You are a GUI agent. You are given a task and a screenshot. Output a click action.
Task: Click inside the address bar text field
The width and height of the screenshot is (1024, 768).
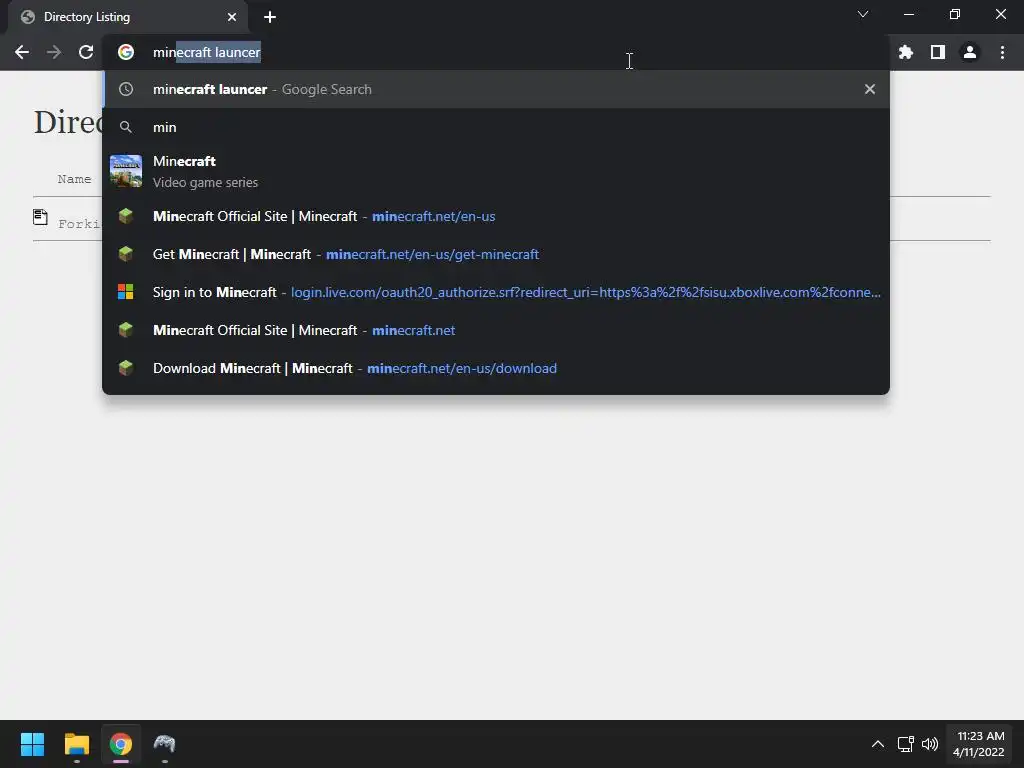(x=496, y=52)
